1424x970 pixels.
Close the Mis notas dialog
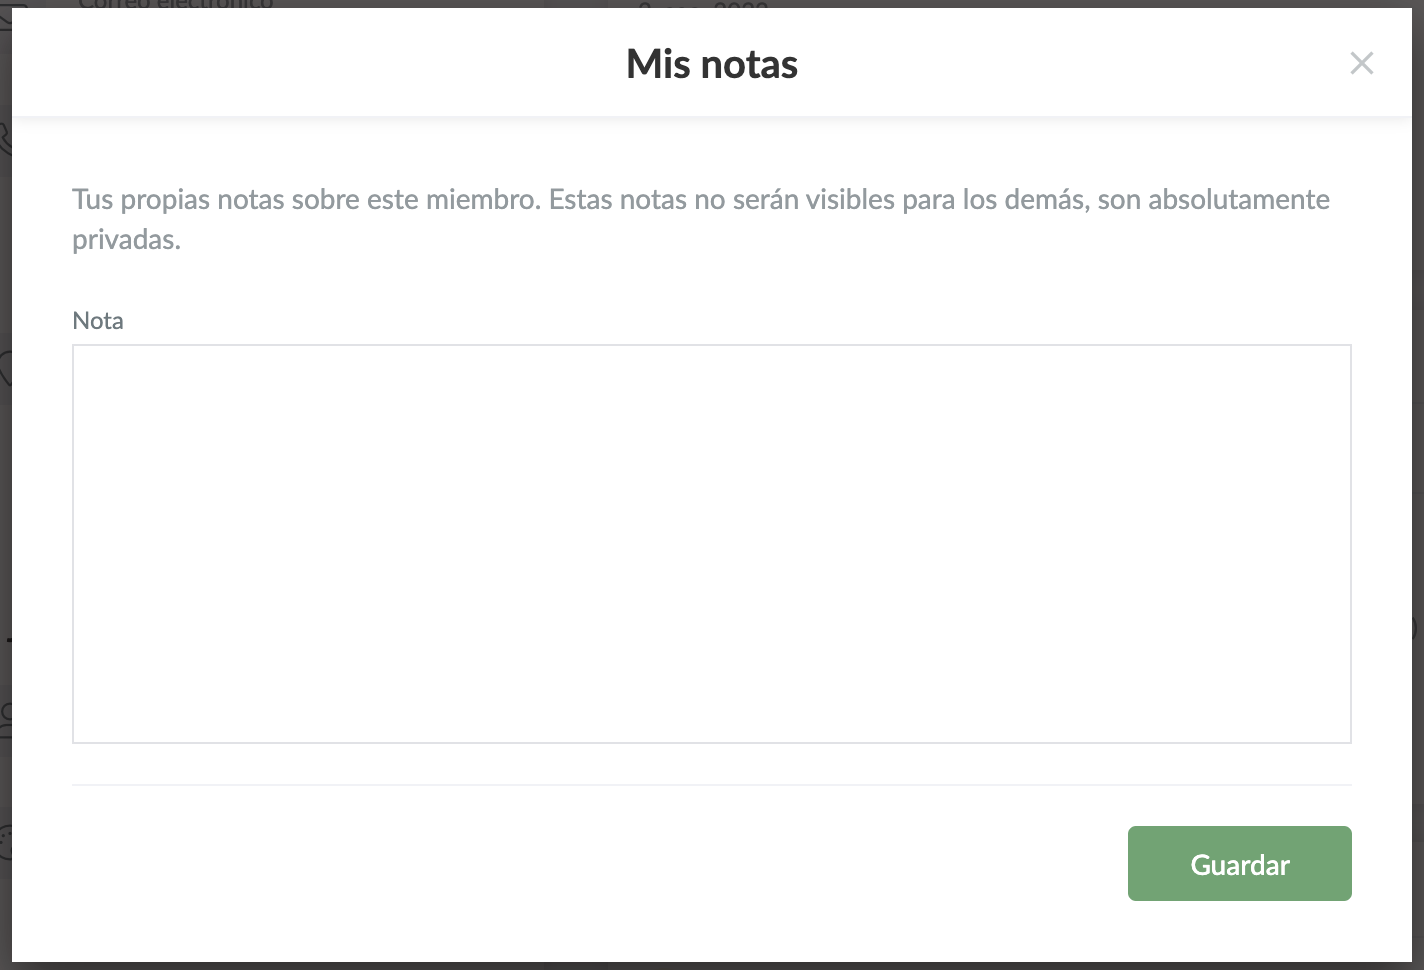(1361, 64)
